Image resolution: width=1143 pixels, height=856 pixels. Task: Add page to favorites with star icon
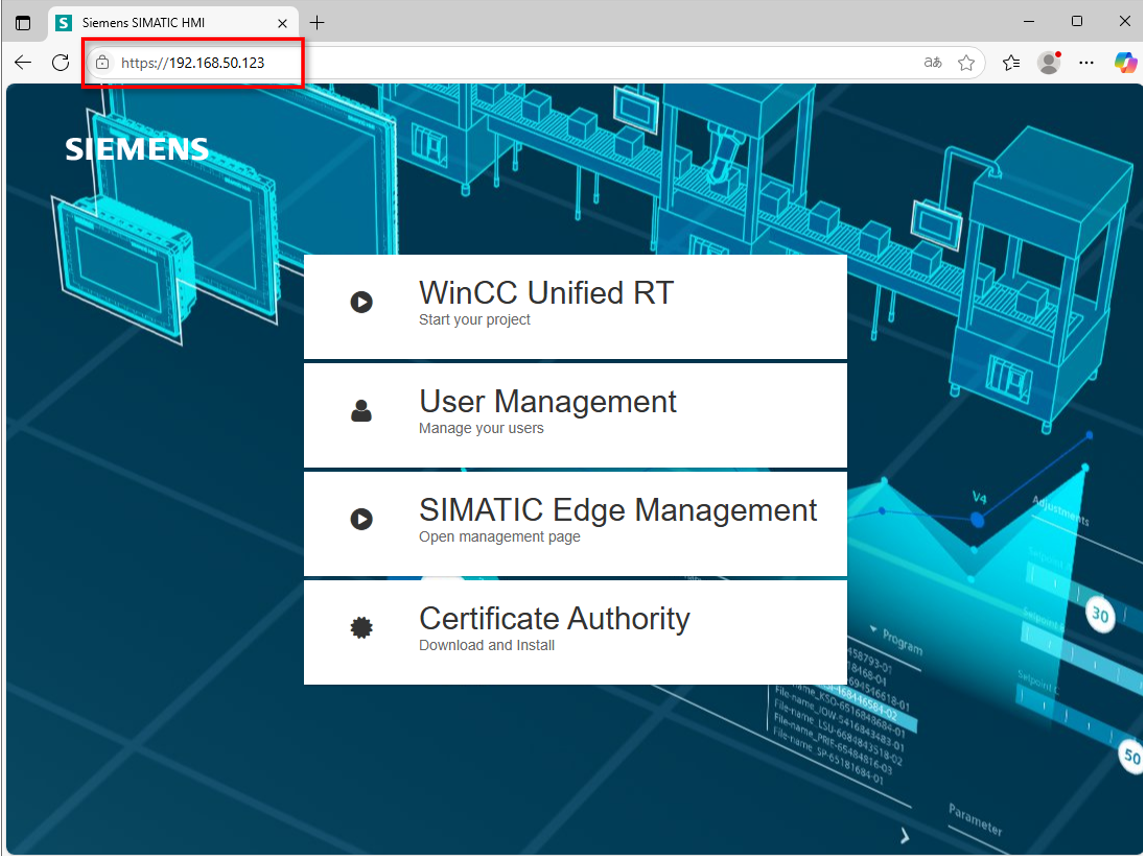pos(966,63)
